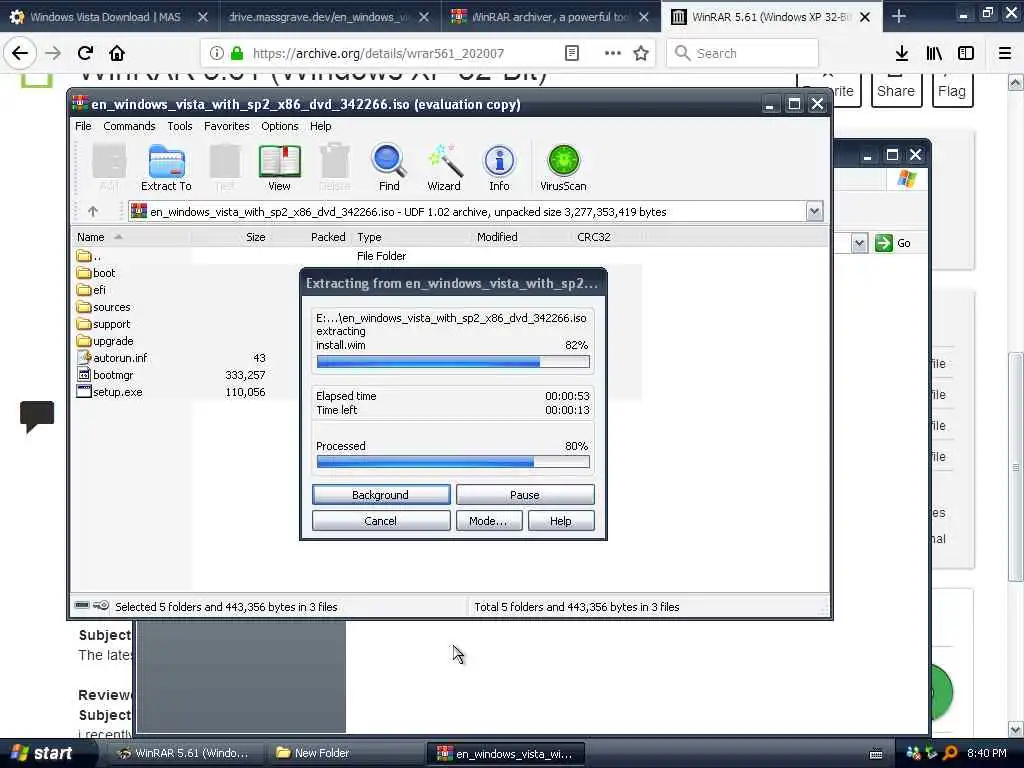The height and width of the screenshot is (768, 1024).
Task: Open the Mode... button
Action: click(x=488, y=520)
